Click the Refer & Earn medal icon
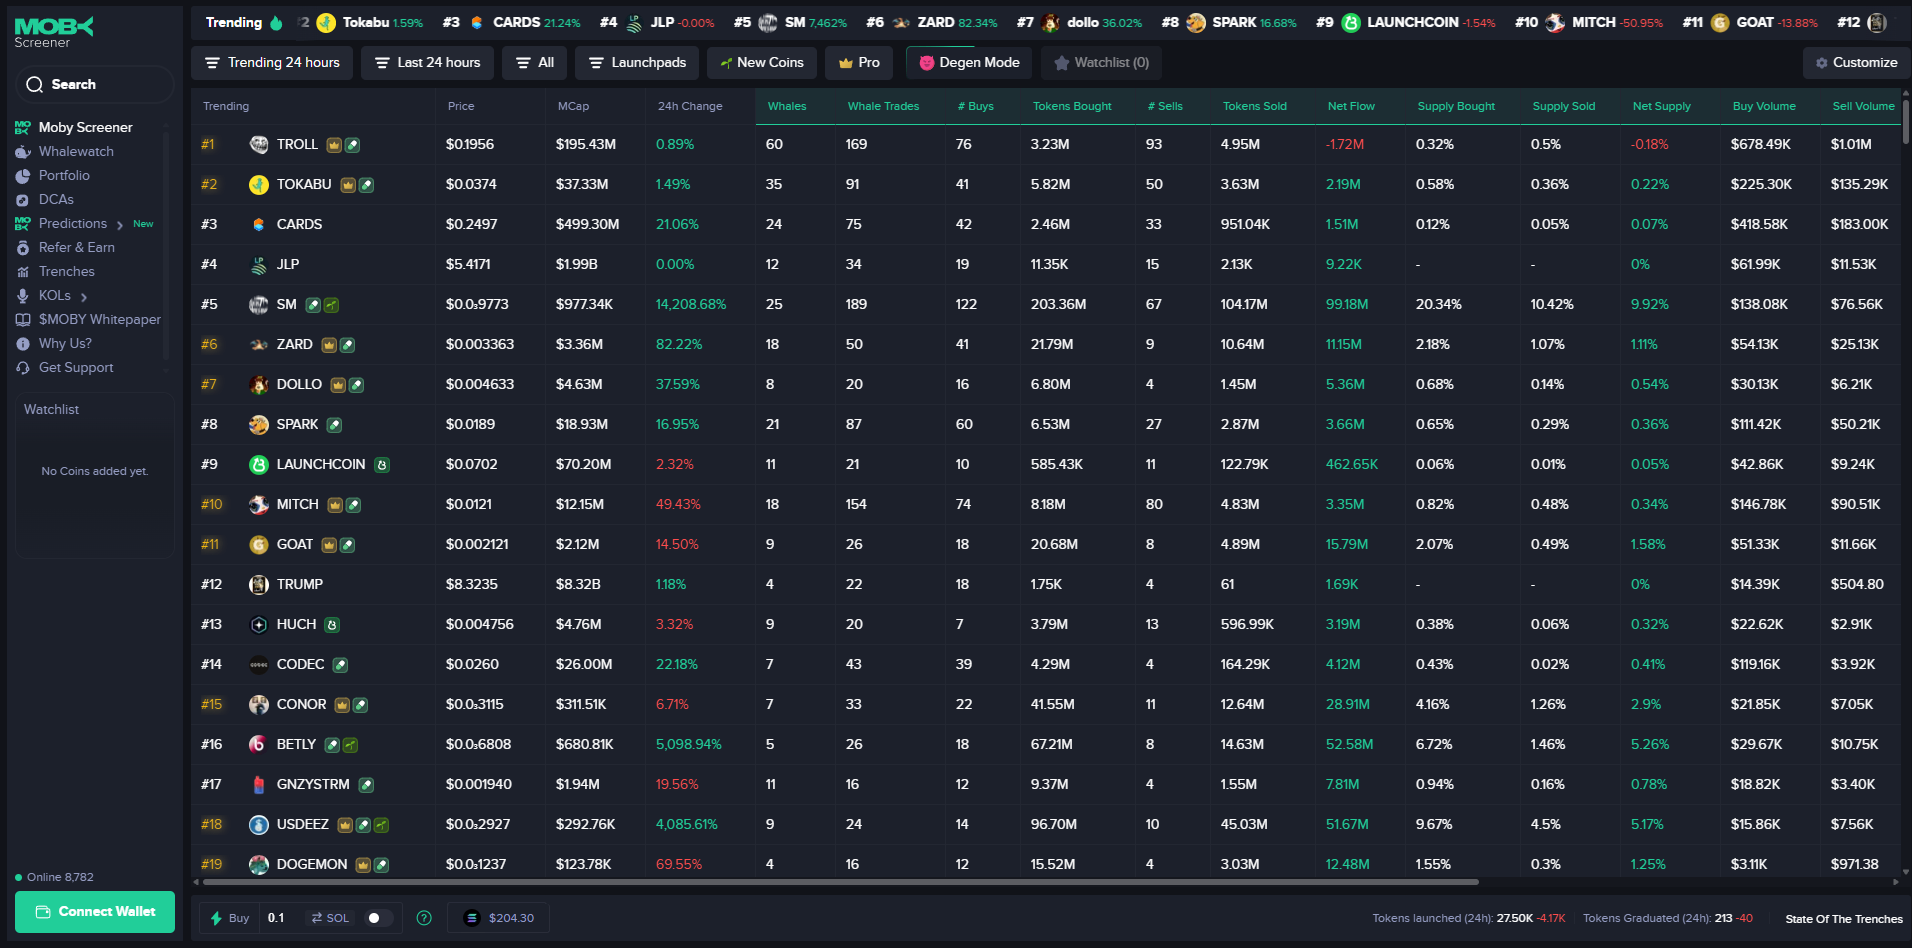 pyautogui.click(x=23, y=248)
